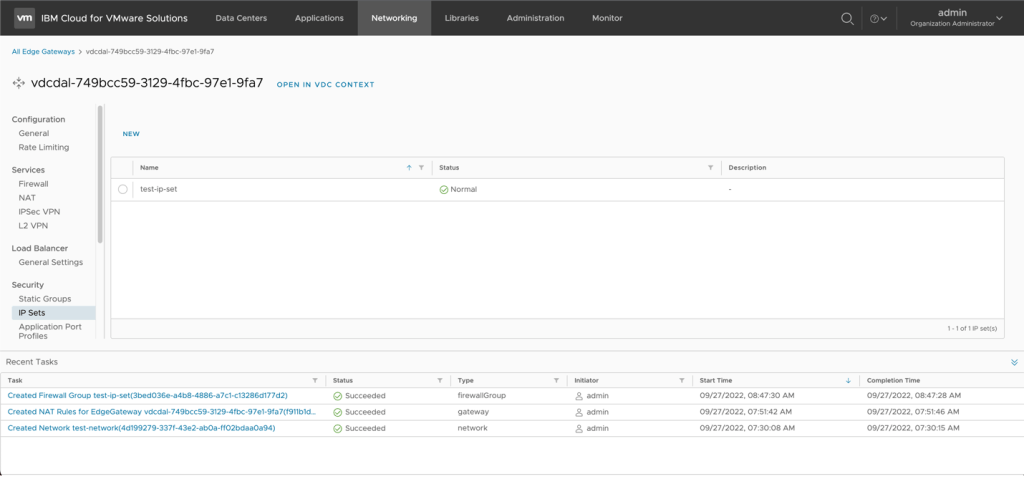Select the test-ip-set radio button

coord(123,189)
